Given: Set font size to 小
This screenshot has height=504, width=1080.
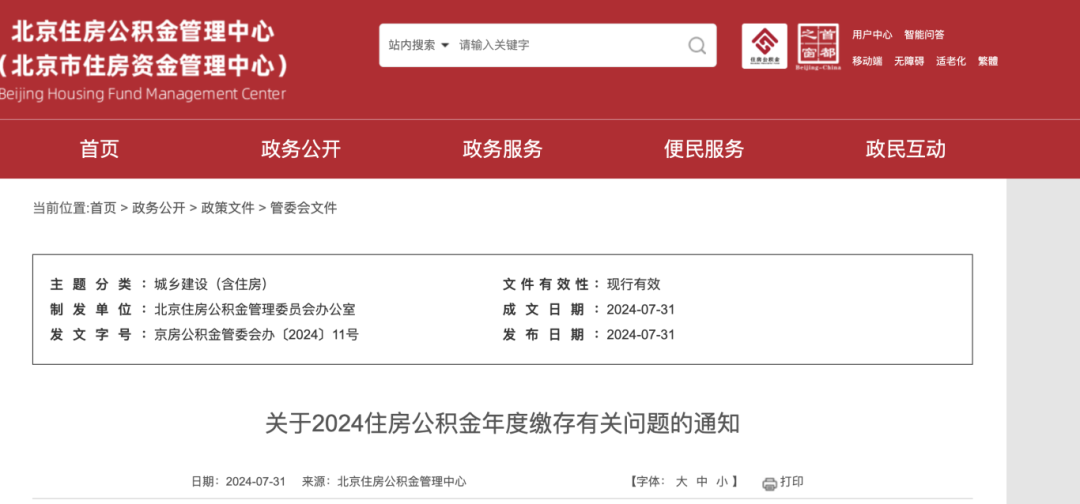Looking at the screenshot, I should click(x=721, y=482).
